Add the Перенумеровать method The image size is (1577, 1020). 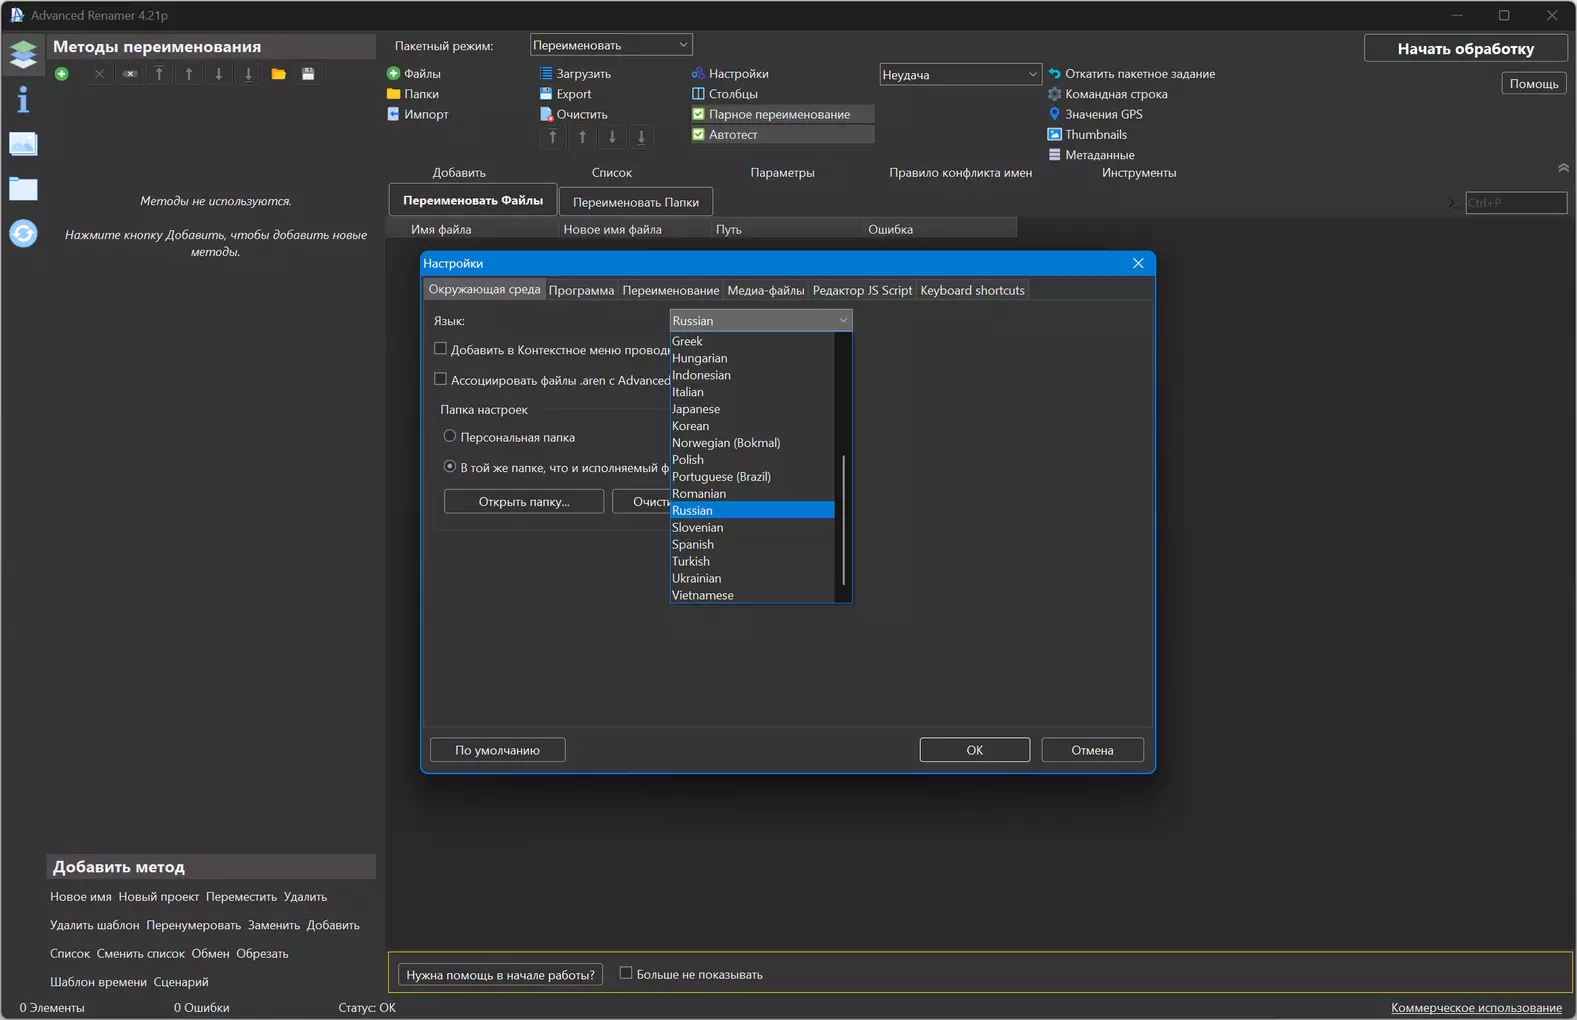tap(194, 925)
